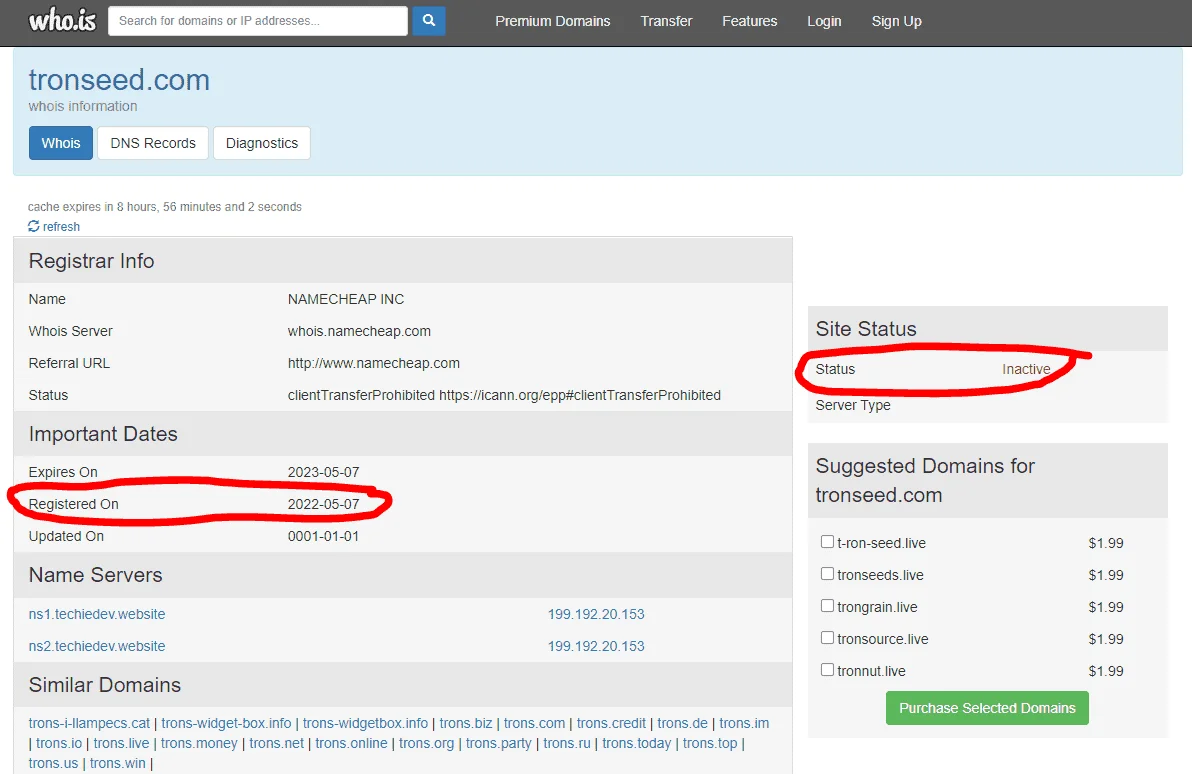Viewport: 1192px width, 774px height.
Task: Open the trons.org similar domain
Action: (x=426, y=743)
